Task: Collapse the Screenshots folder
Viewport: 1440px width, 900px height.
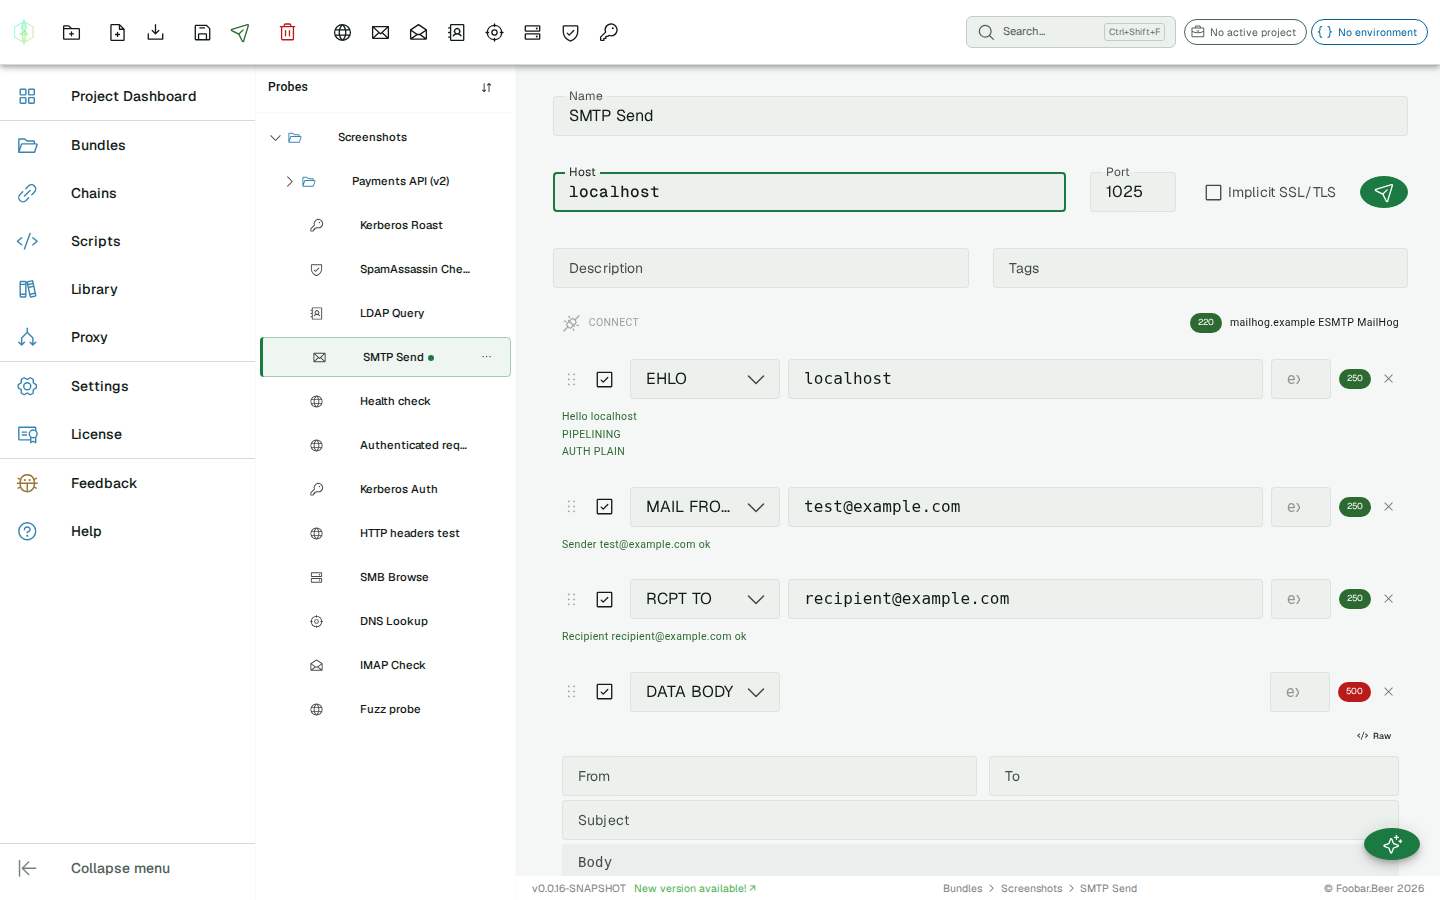Action: [x=275, y=138]
